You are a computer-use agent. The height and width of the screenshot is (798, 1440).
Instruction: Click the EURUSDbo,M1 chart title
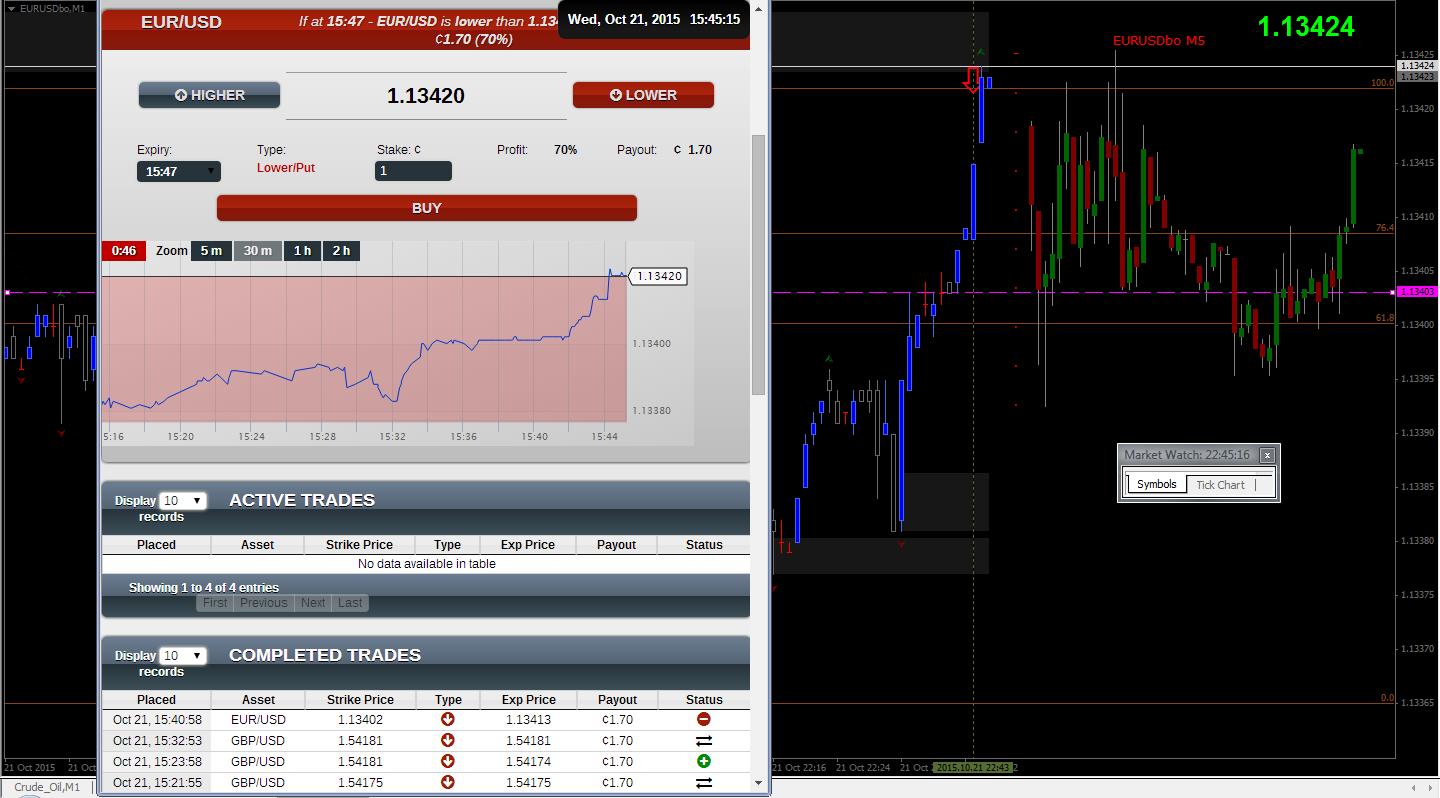(51, 8)
